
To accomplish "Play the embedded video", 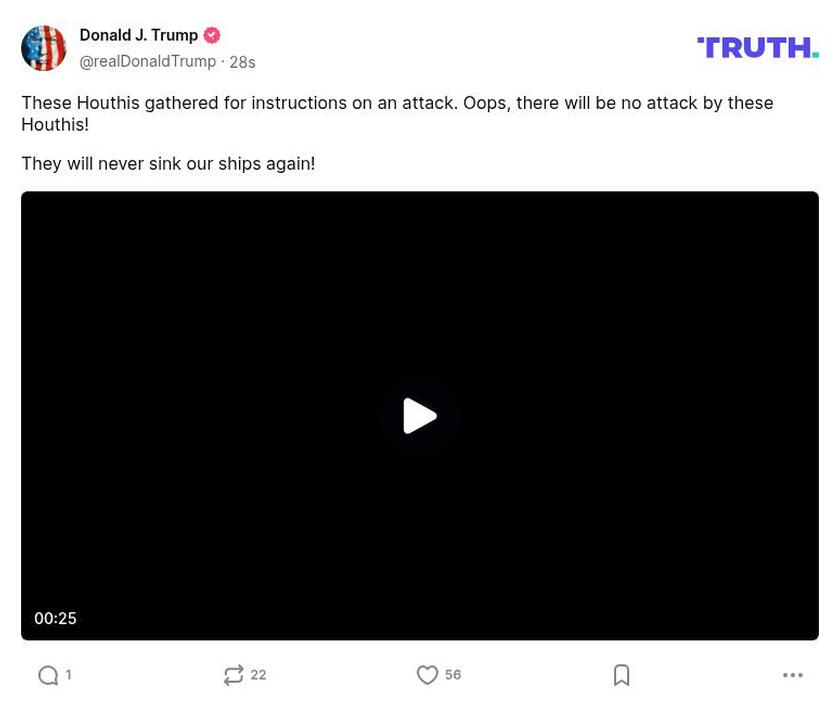I will click(x=420, y=415).
